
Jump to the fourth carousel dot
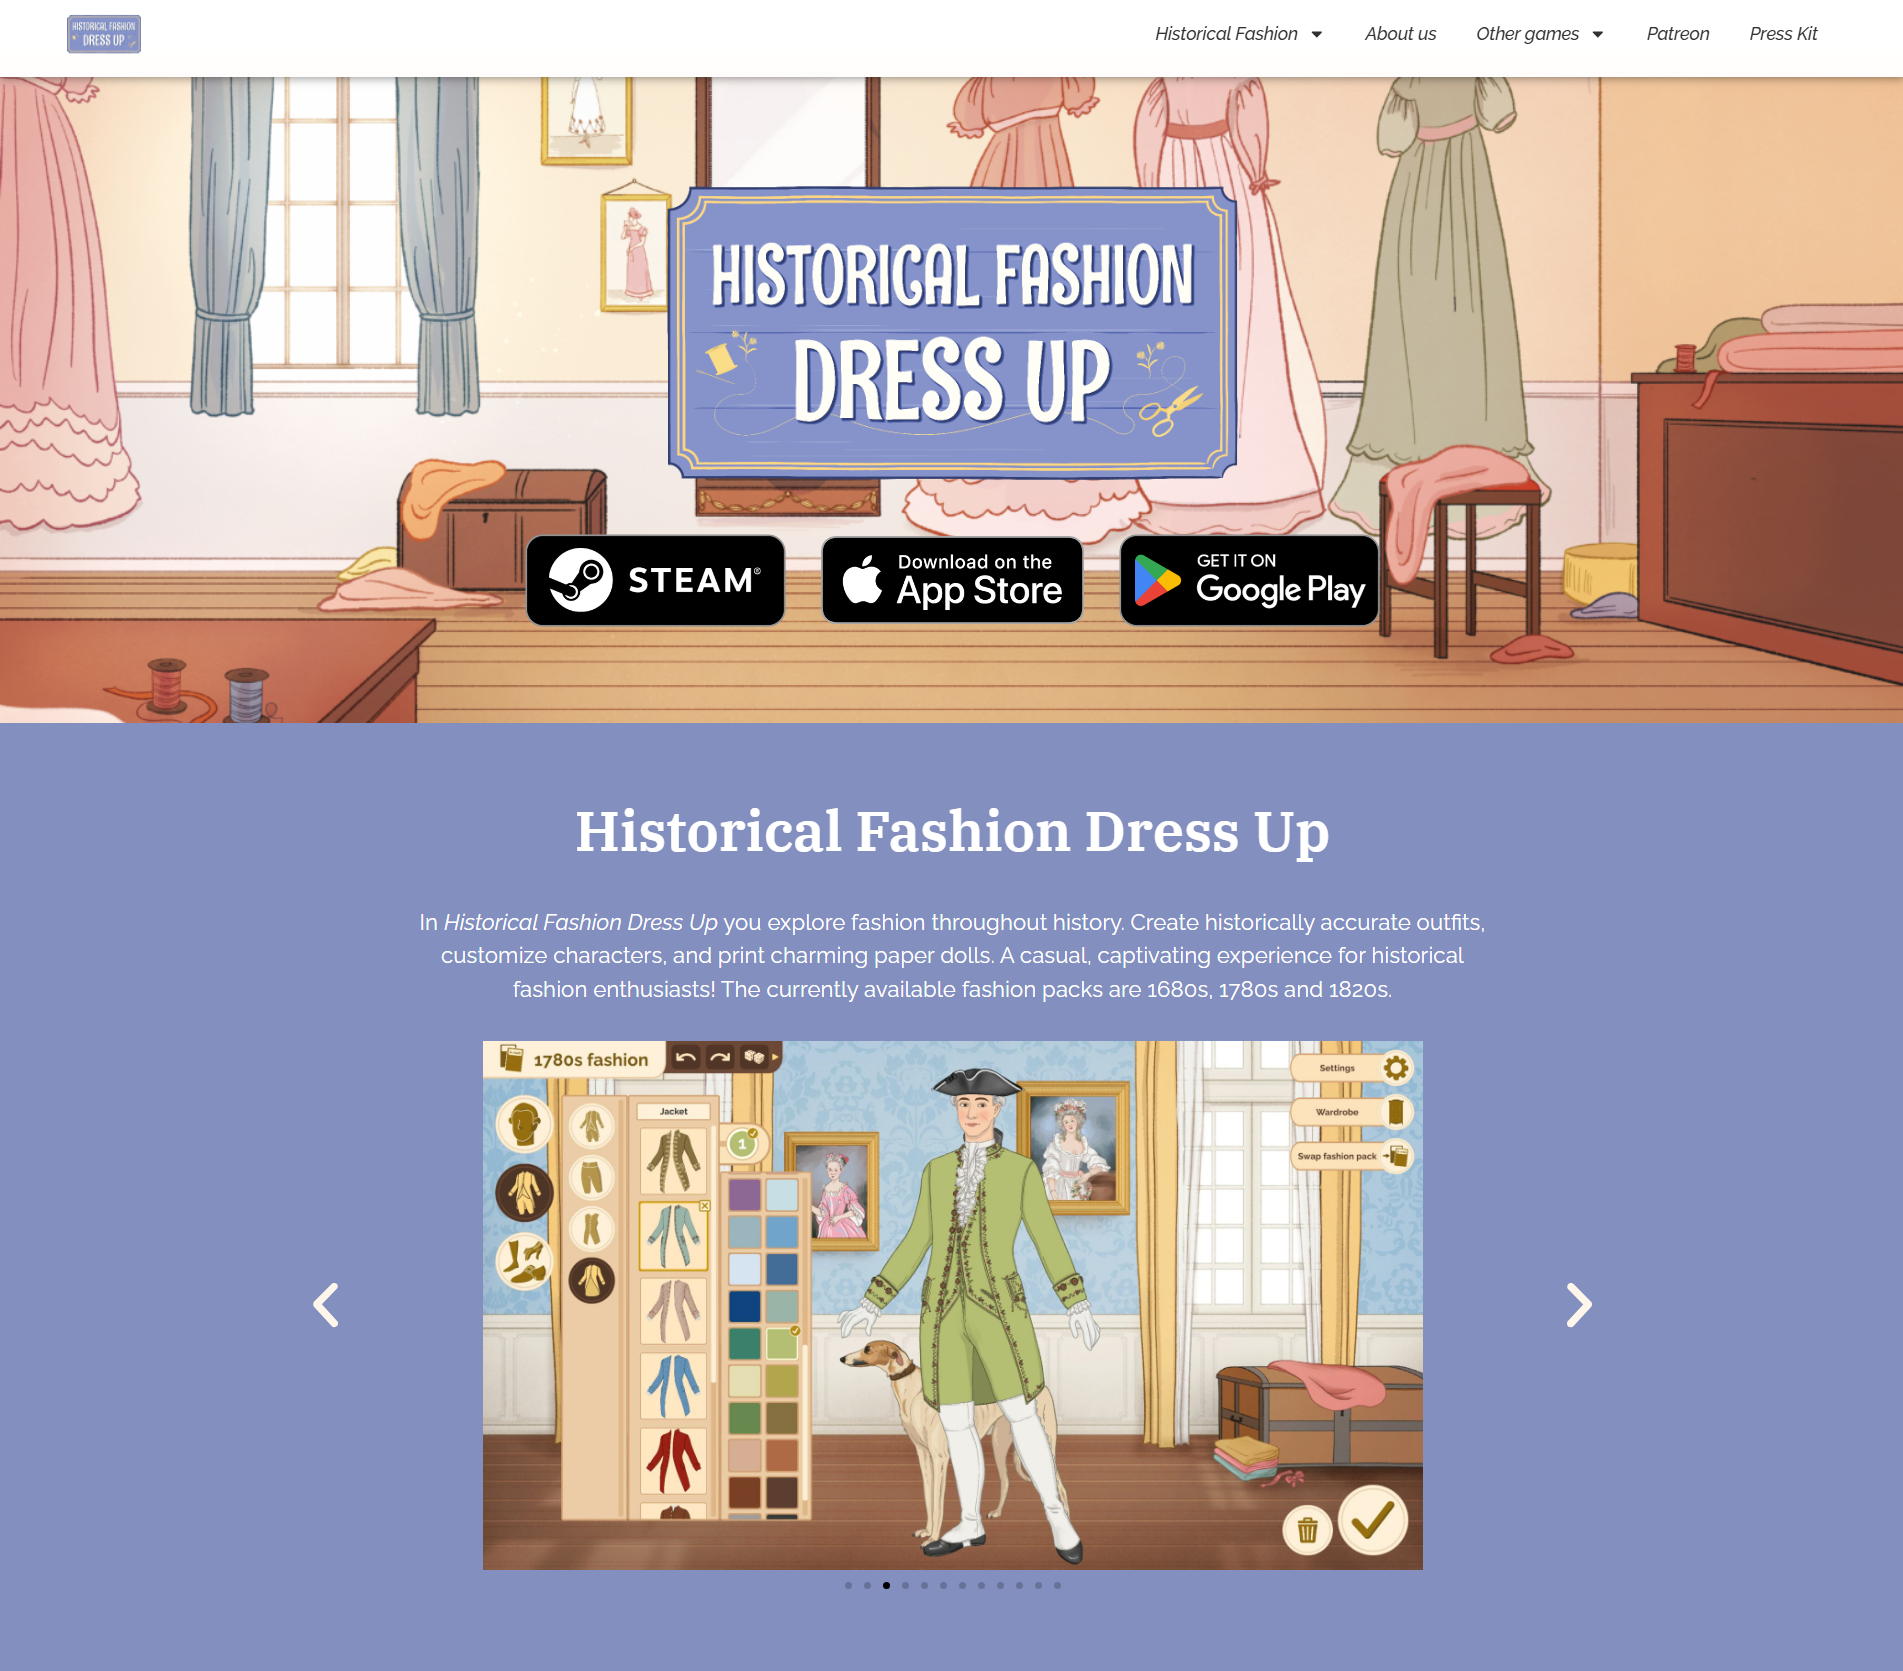pos(905,1585)
